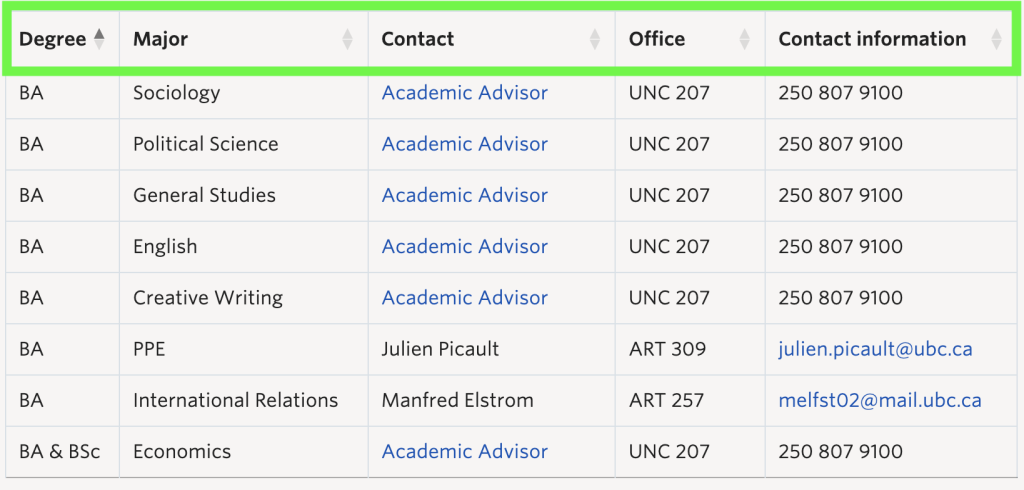
Task: Email julien.picault@ubc.ca
Action: pos(875,349)
